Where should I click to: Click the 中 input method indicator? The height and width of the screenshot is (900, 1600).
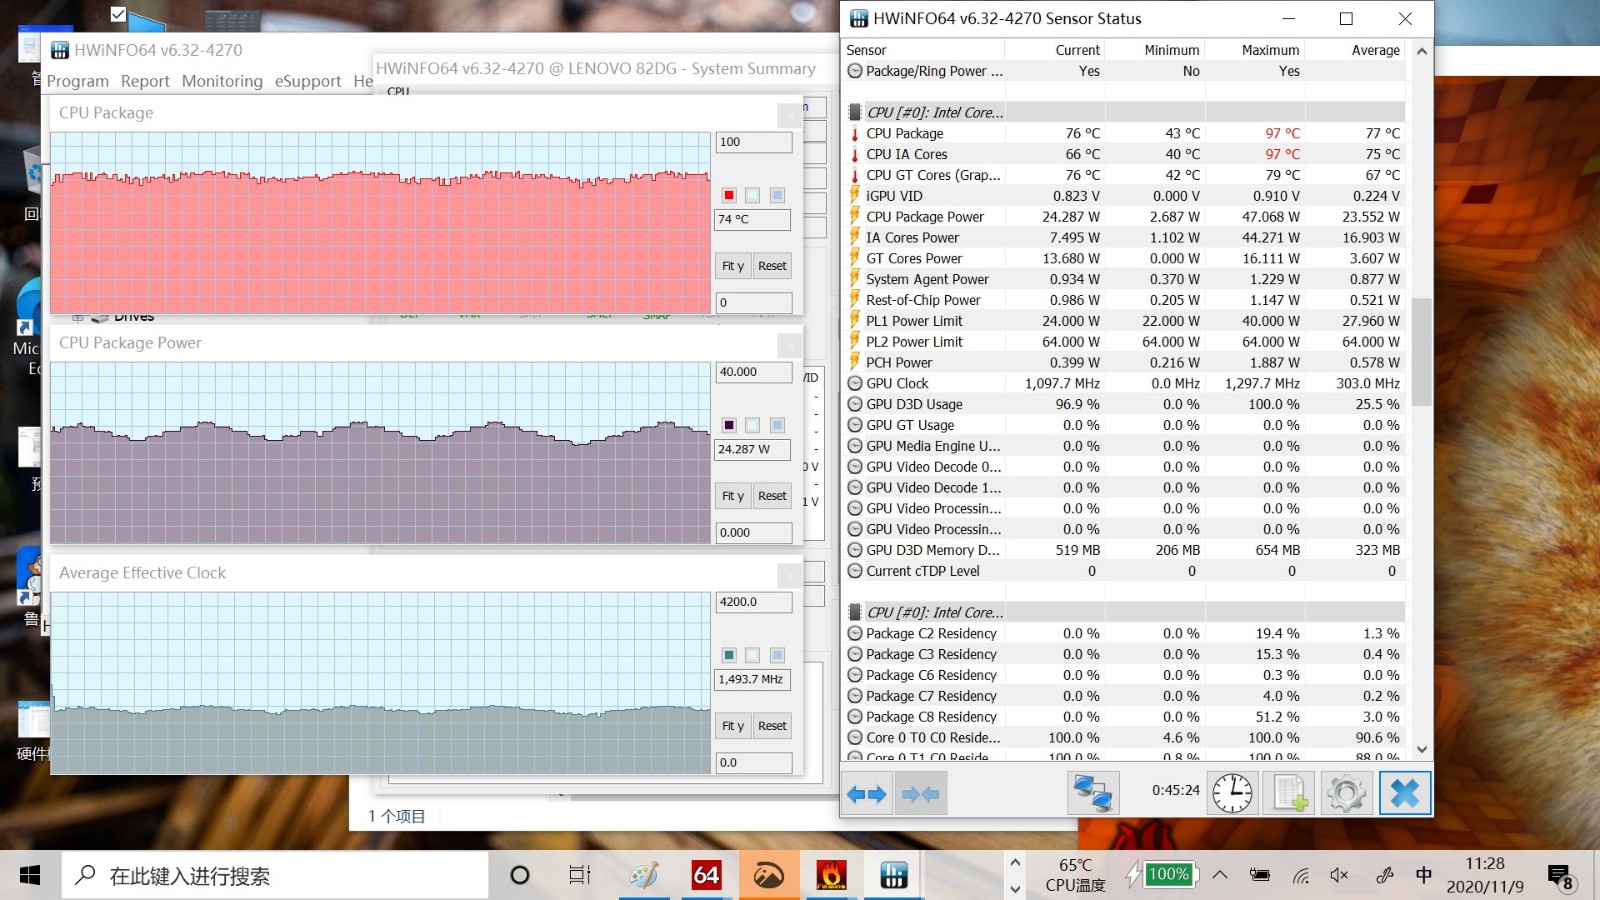pos(1423,876)
